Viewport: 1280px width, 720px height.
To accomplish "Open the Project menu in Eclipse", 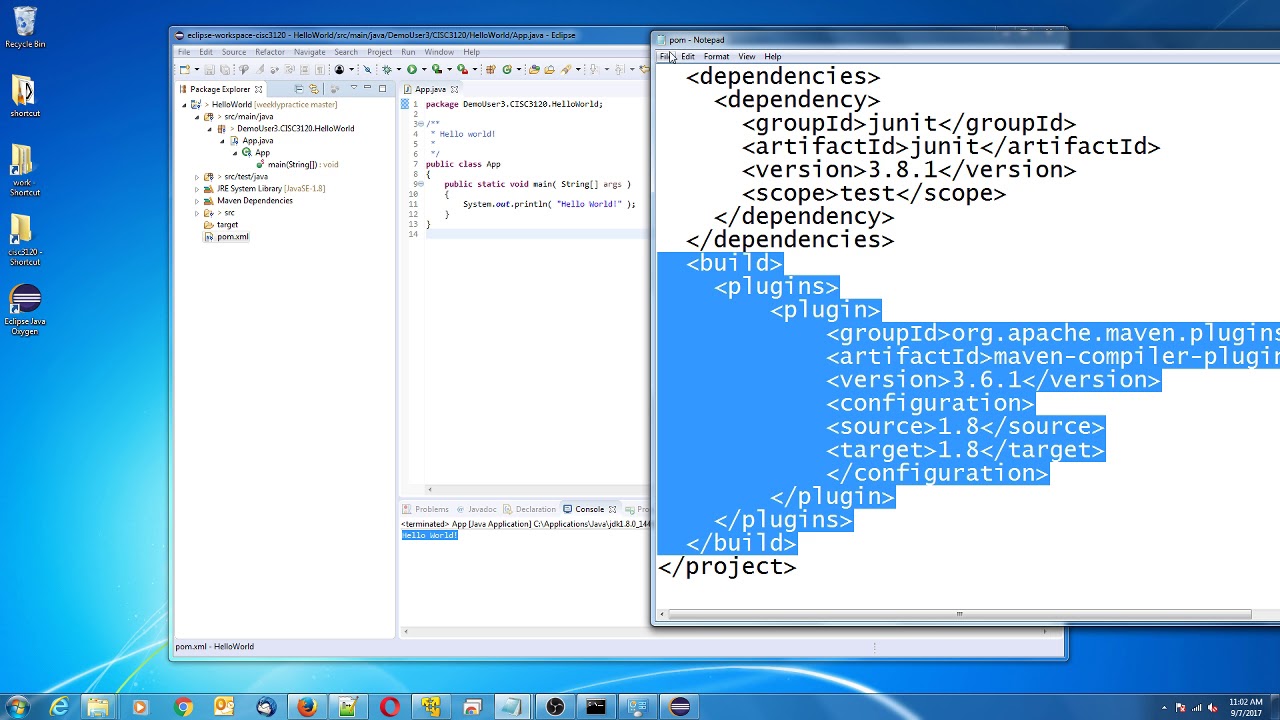I will point(380,52).
